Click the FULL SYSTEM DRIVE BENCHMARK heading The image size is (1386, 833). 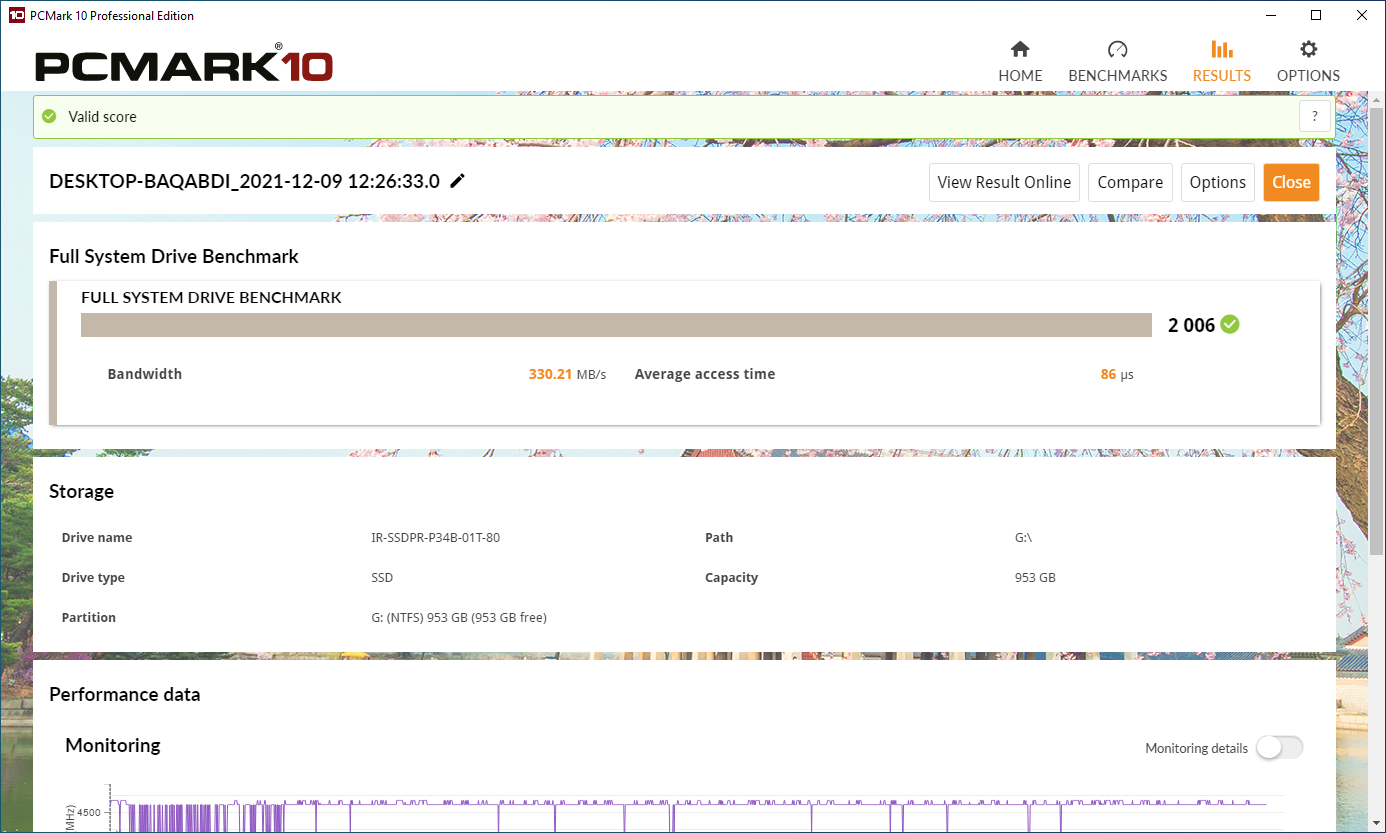[211, 297]
